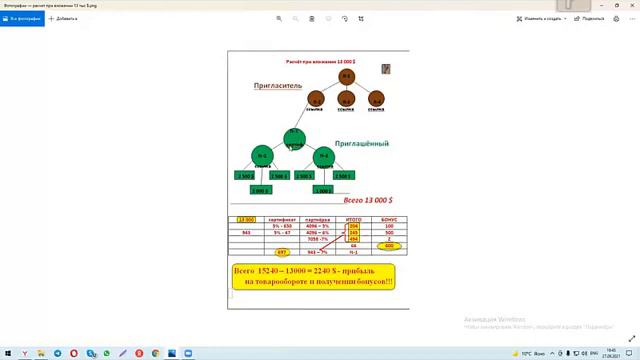Open the purple pen app in taskbar
This screenshot has width=640, height=360.
click(x=123, y=353)
